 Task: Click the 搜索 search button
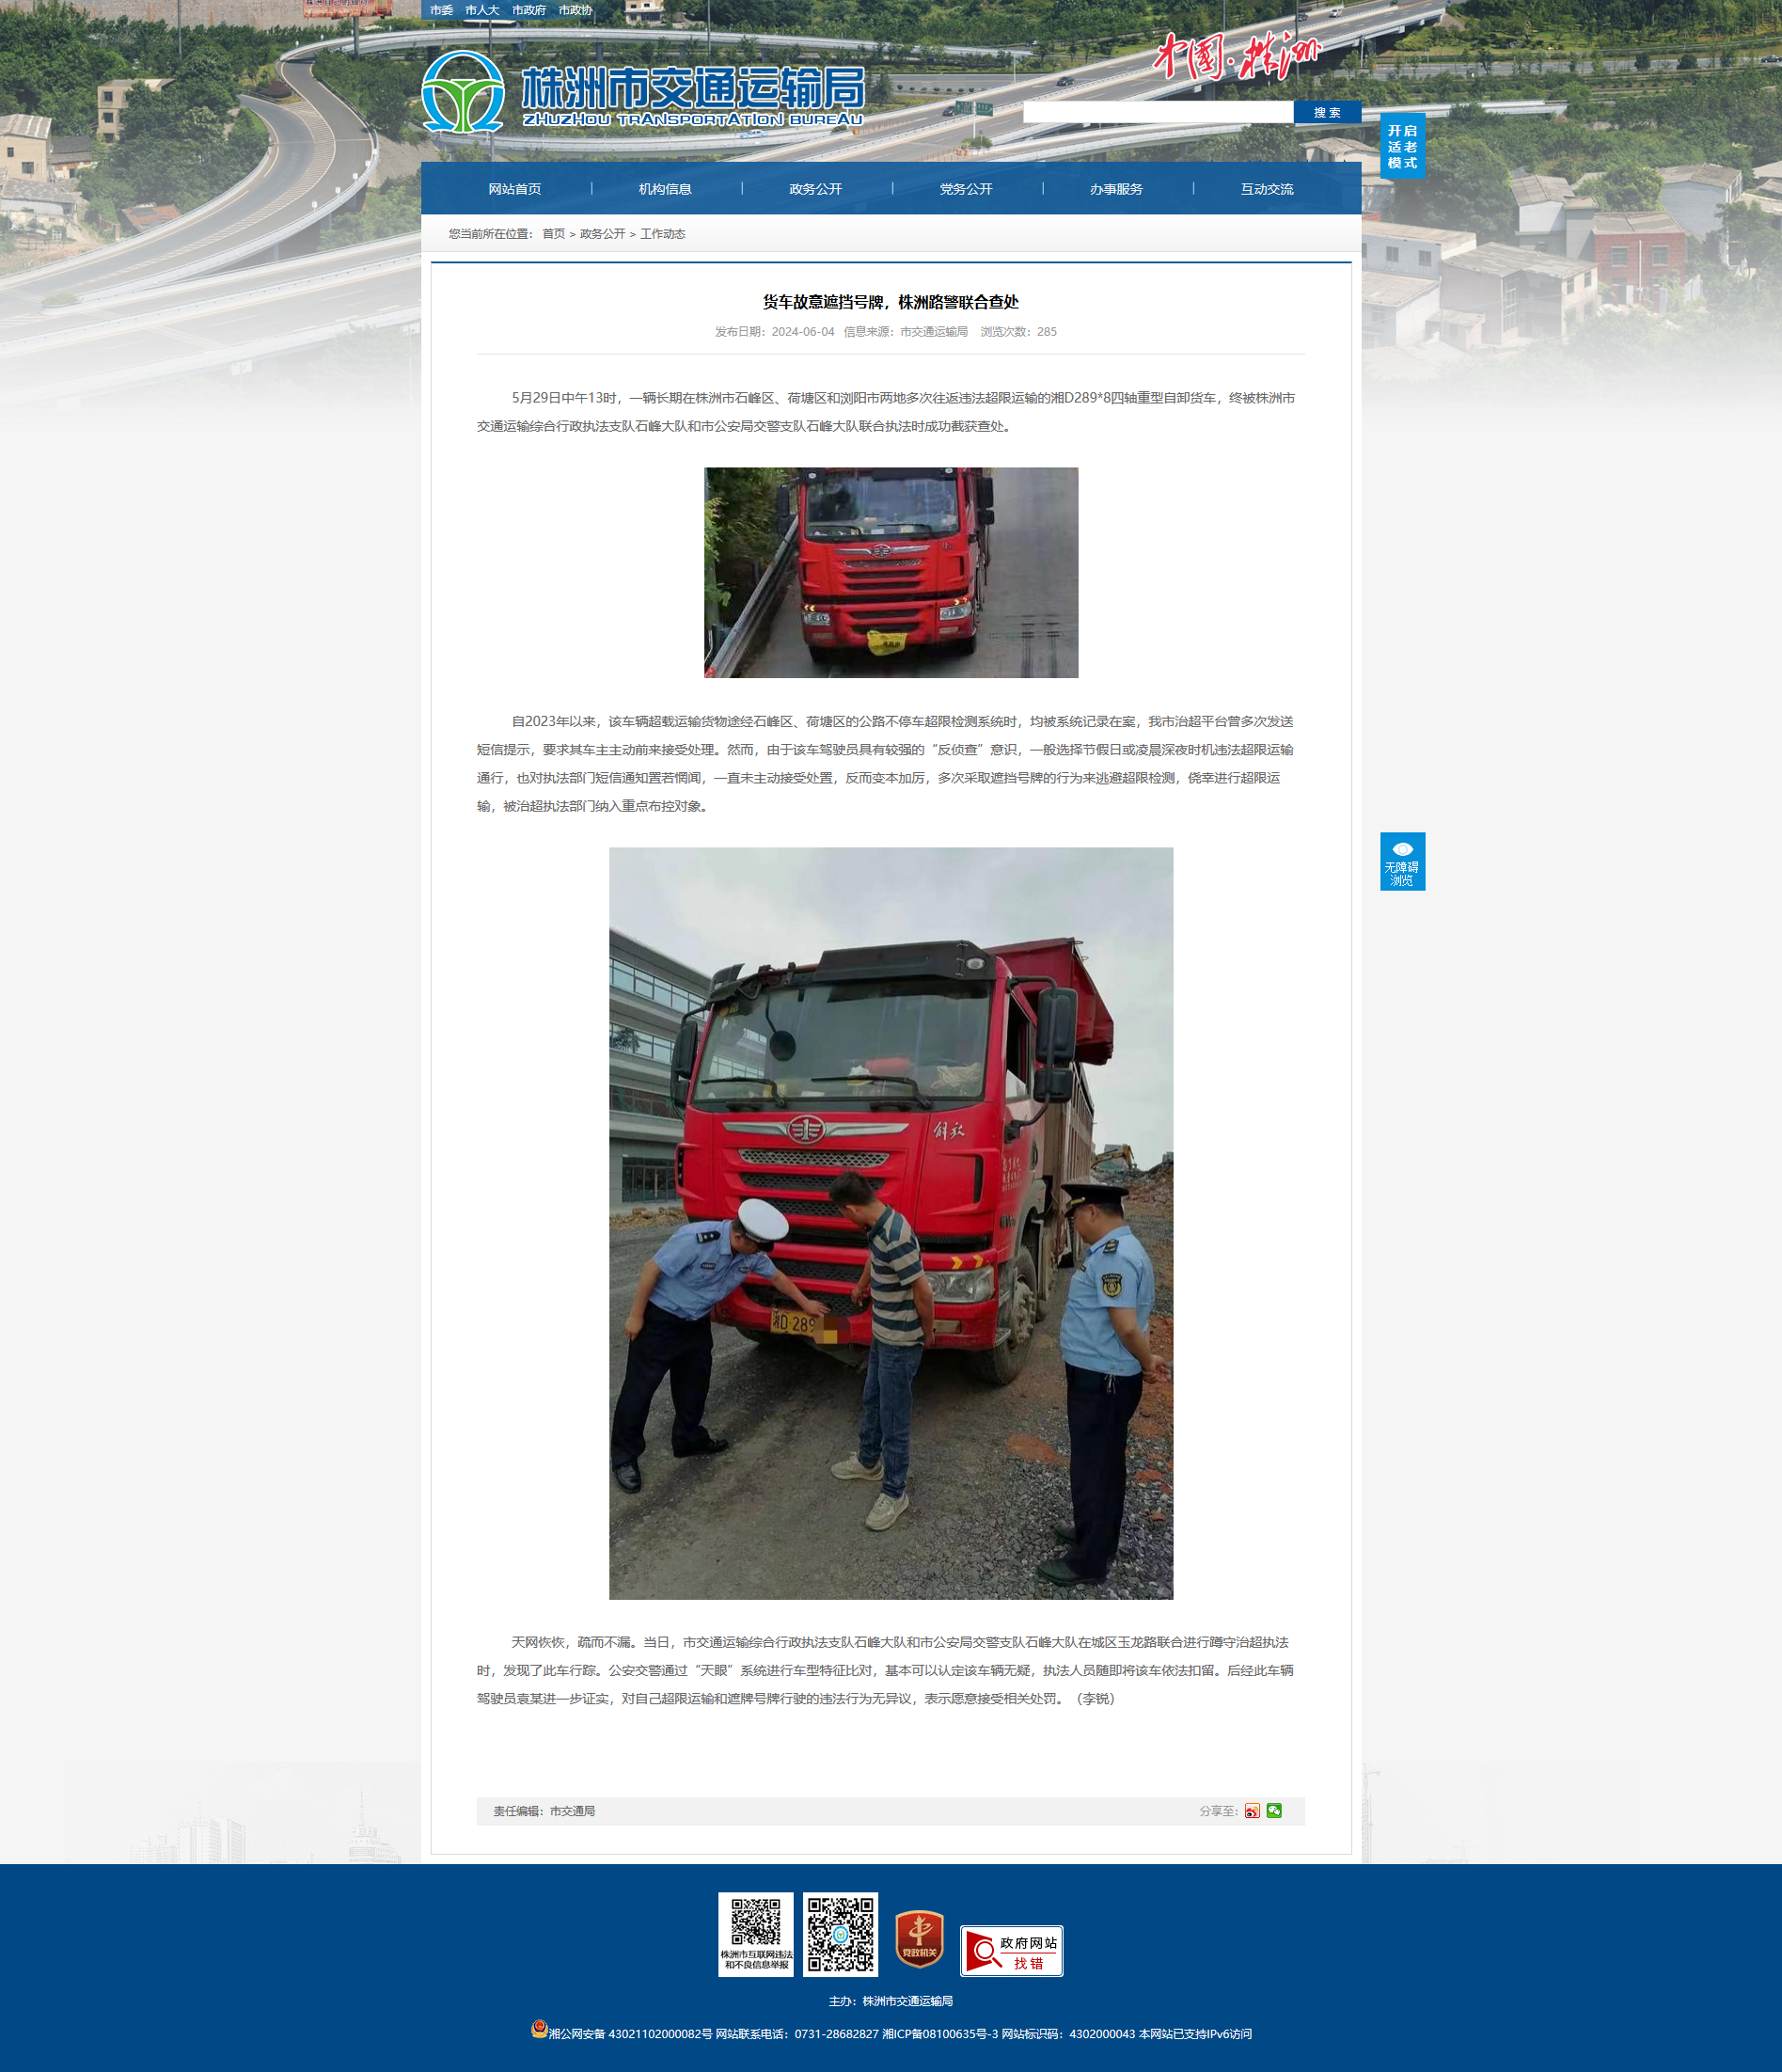point(1327,112)
